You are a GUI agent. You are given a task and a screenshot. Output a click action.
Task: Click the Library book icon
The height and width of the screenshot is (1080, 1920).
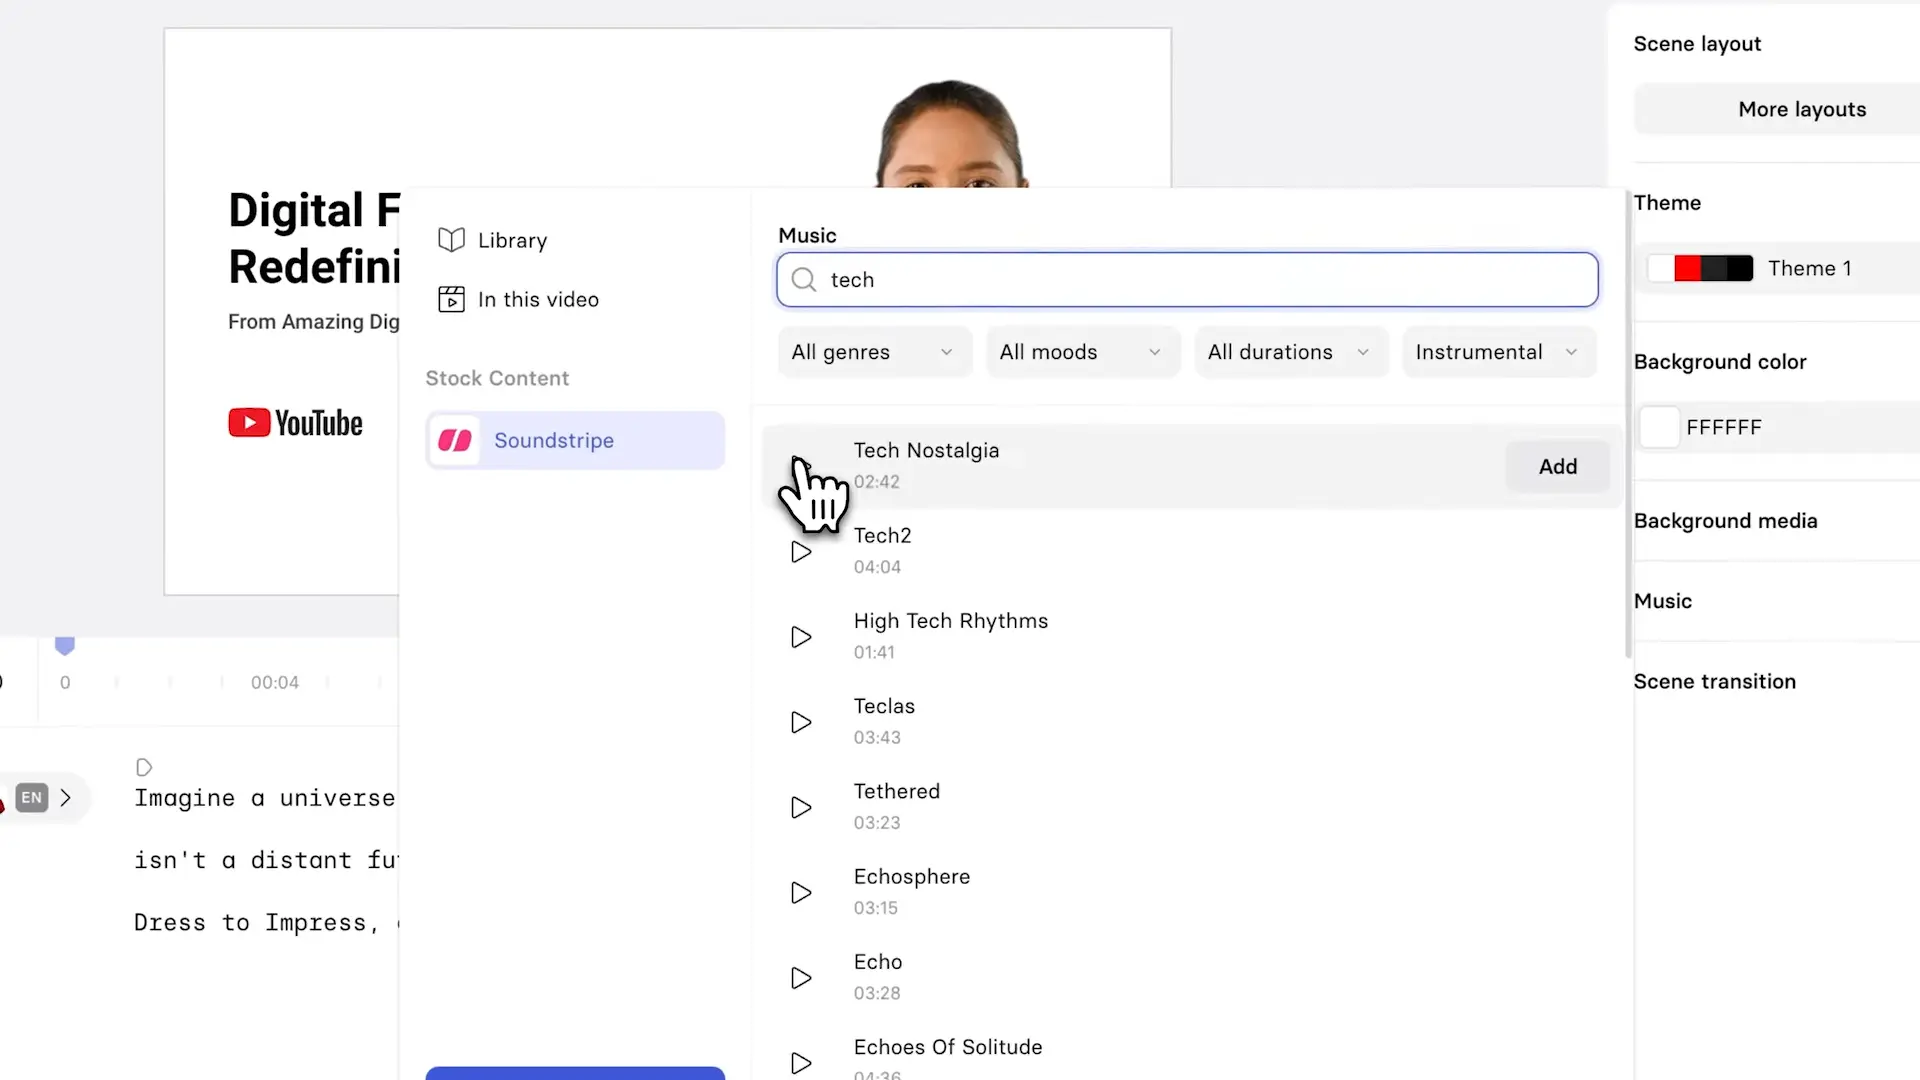click(x=452, y=240)
